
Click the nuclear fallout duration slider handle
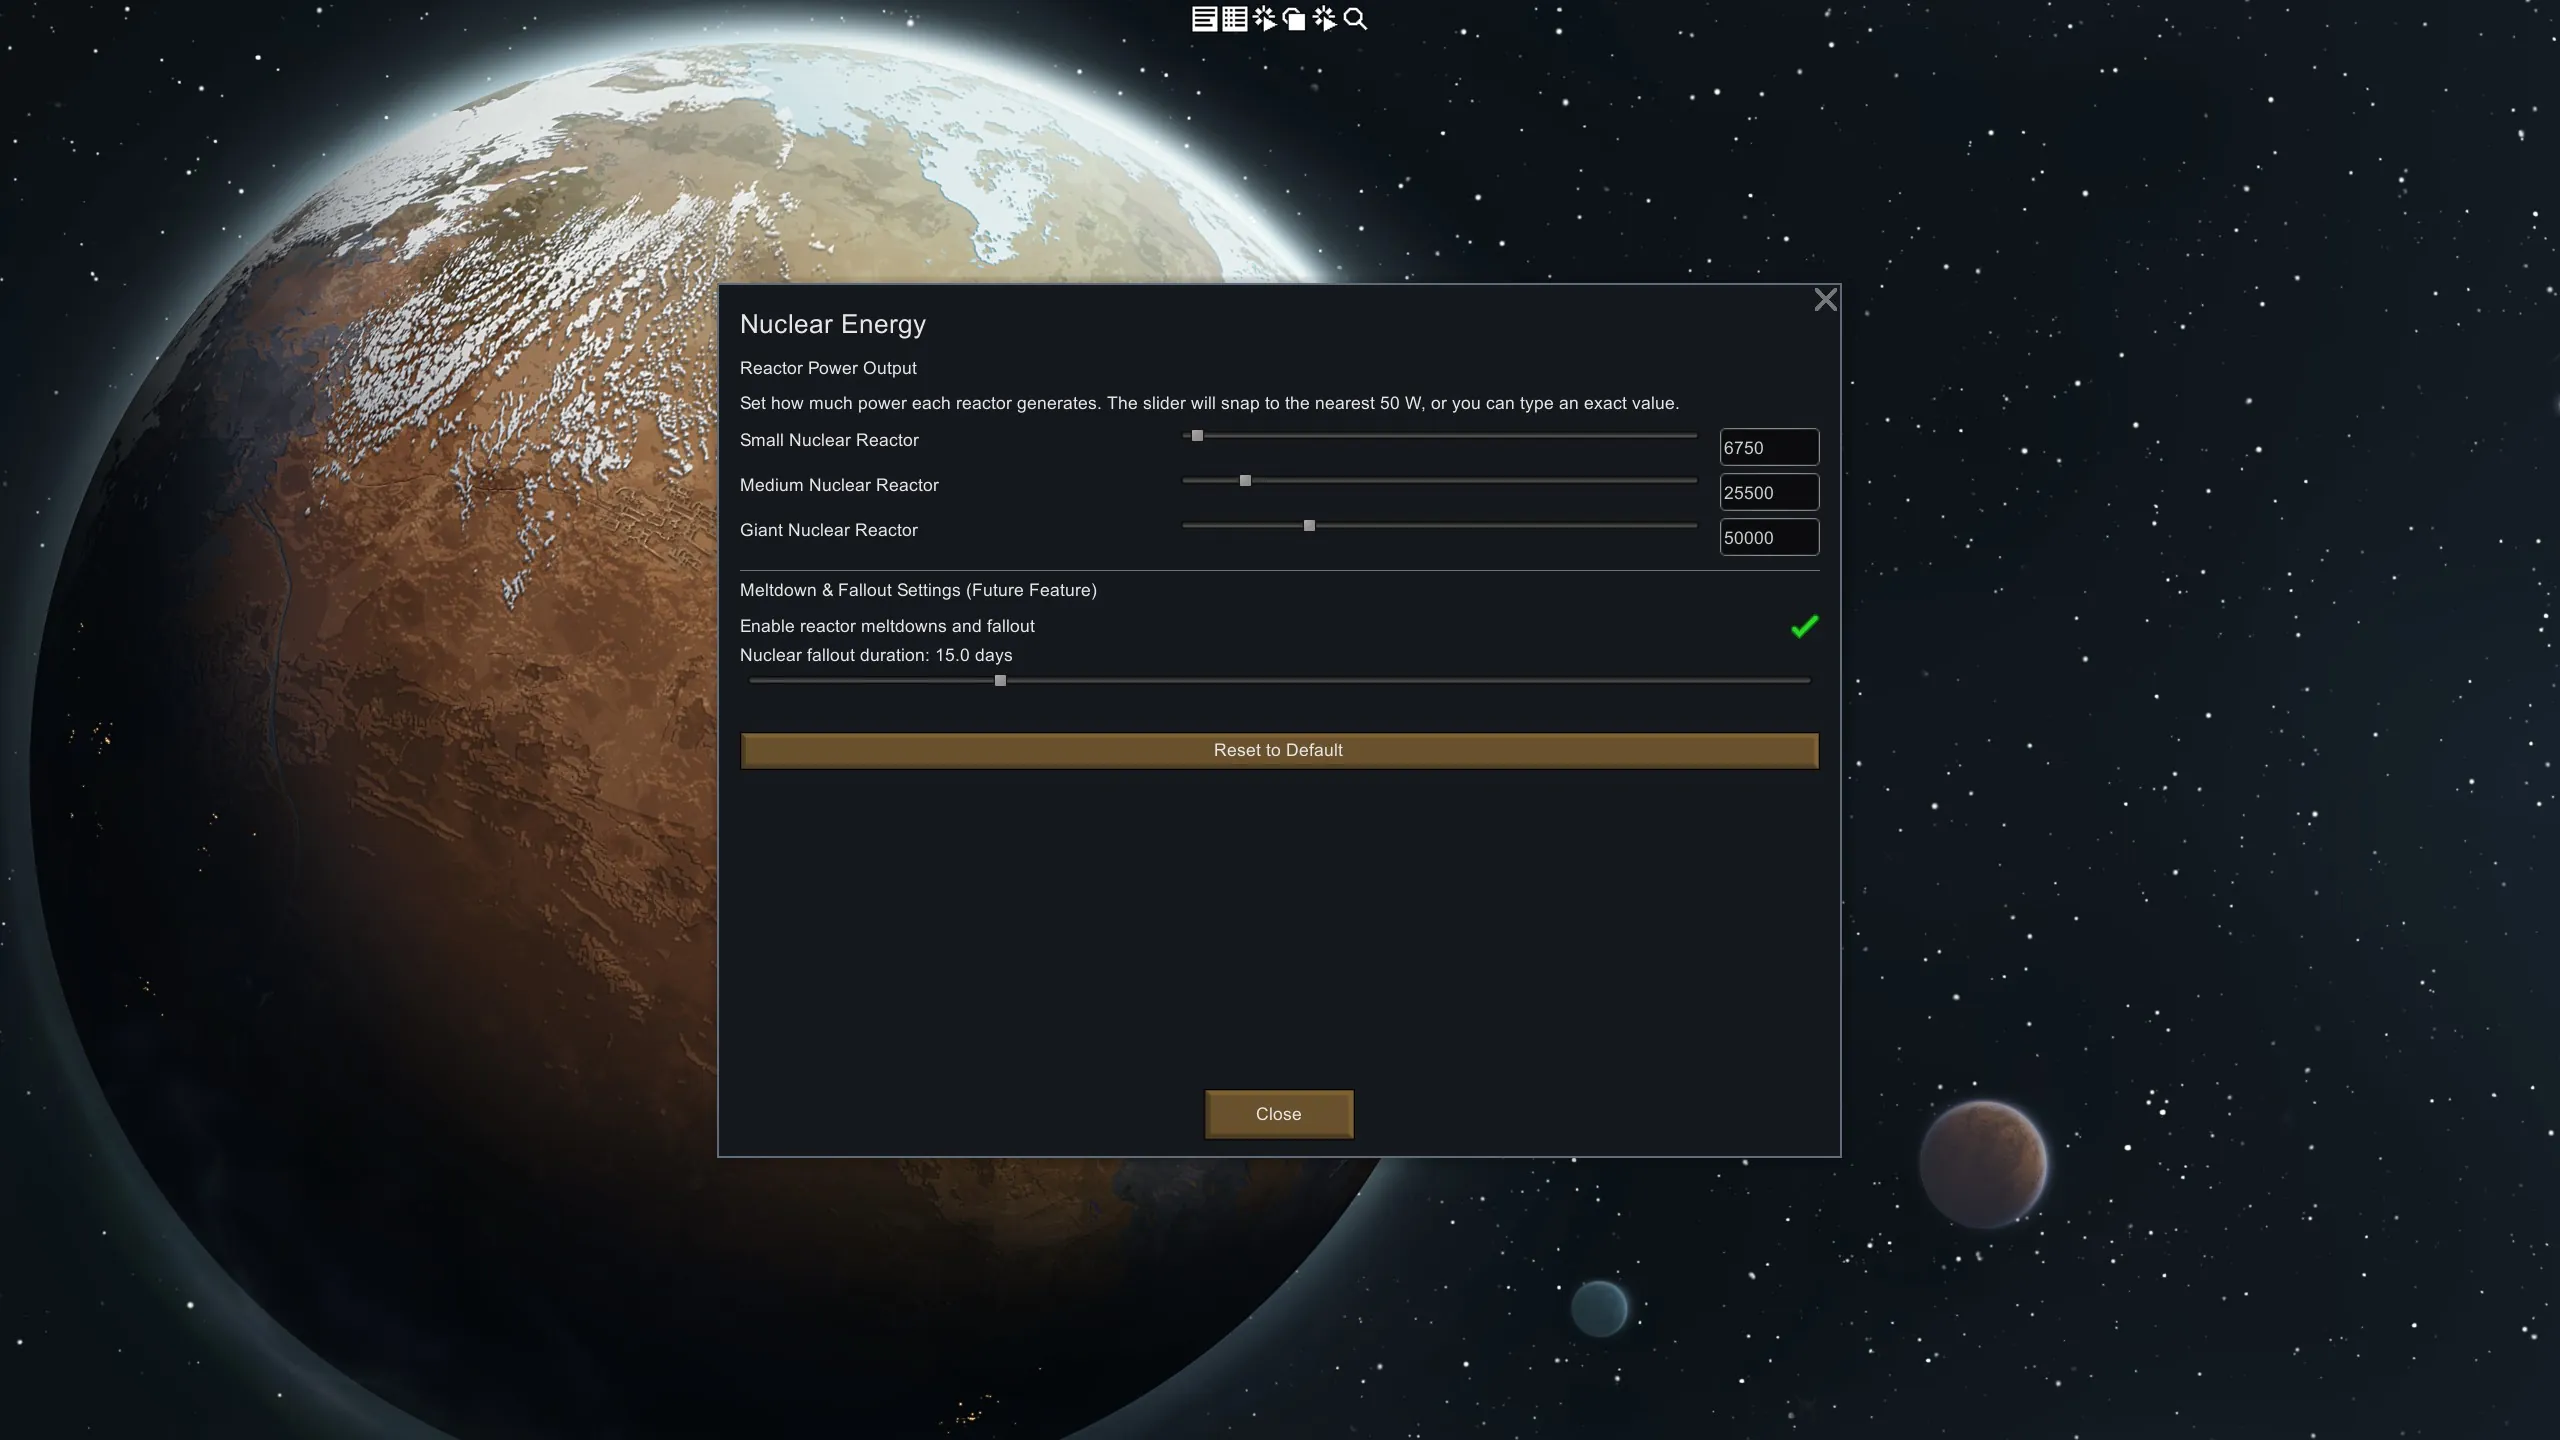(1000, 681)
